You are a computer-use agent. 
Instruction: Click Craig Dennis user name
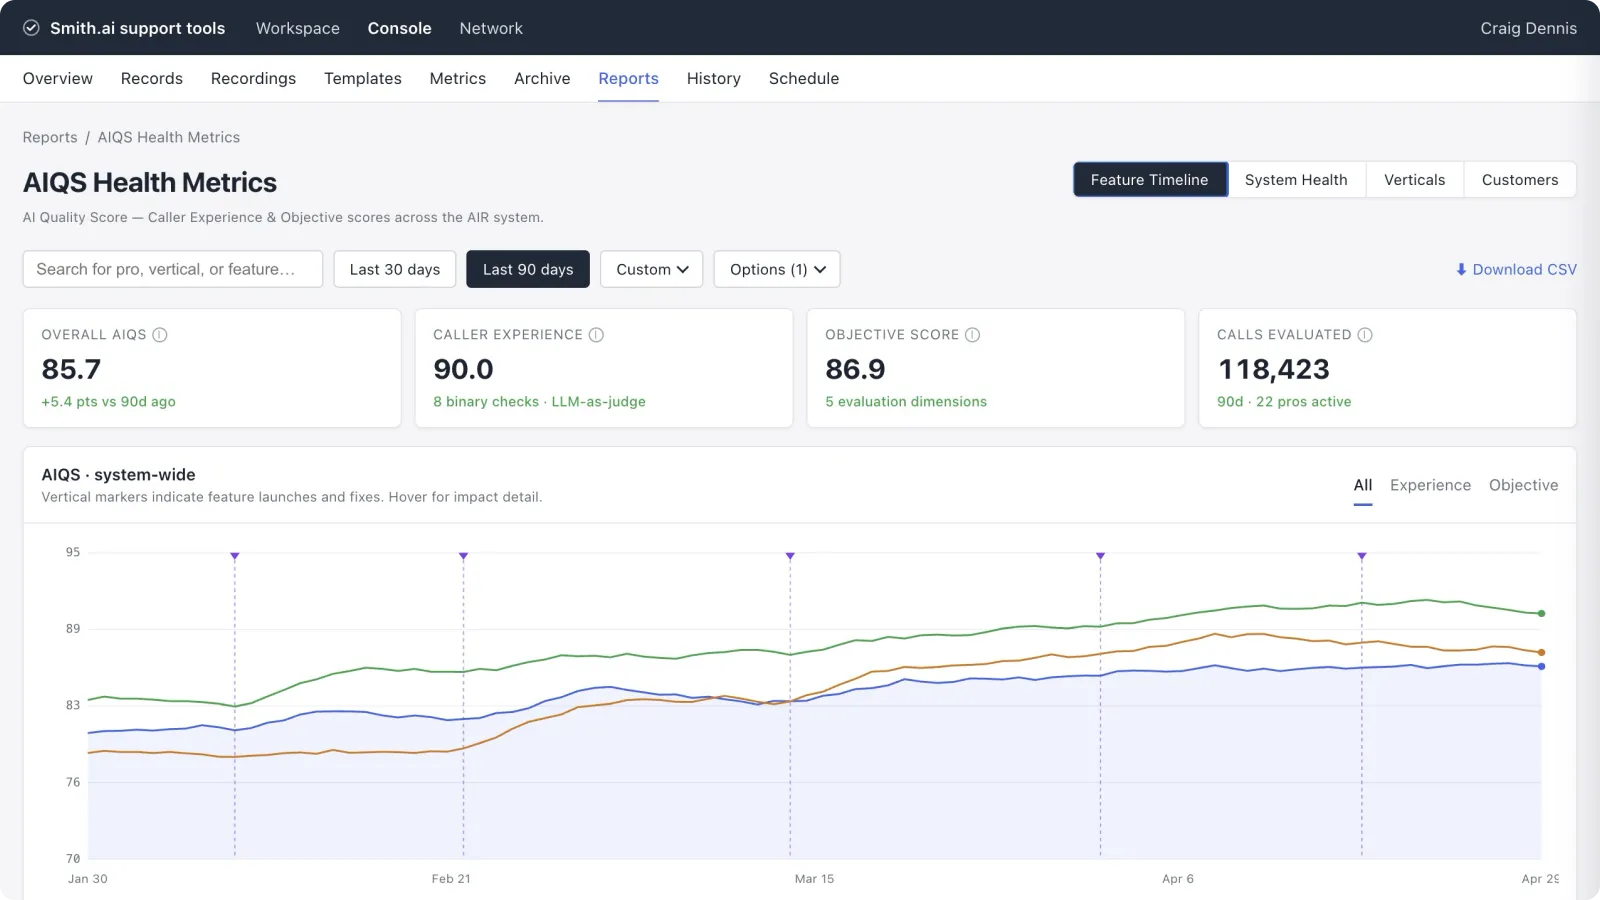(1528, 28)
